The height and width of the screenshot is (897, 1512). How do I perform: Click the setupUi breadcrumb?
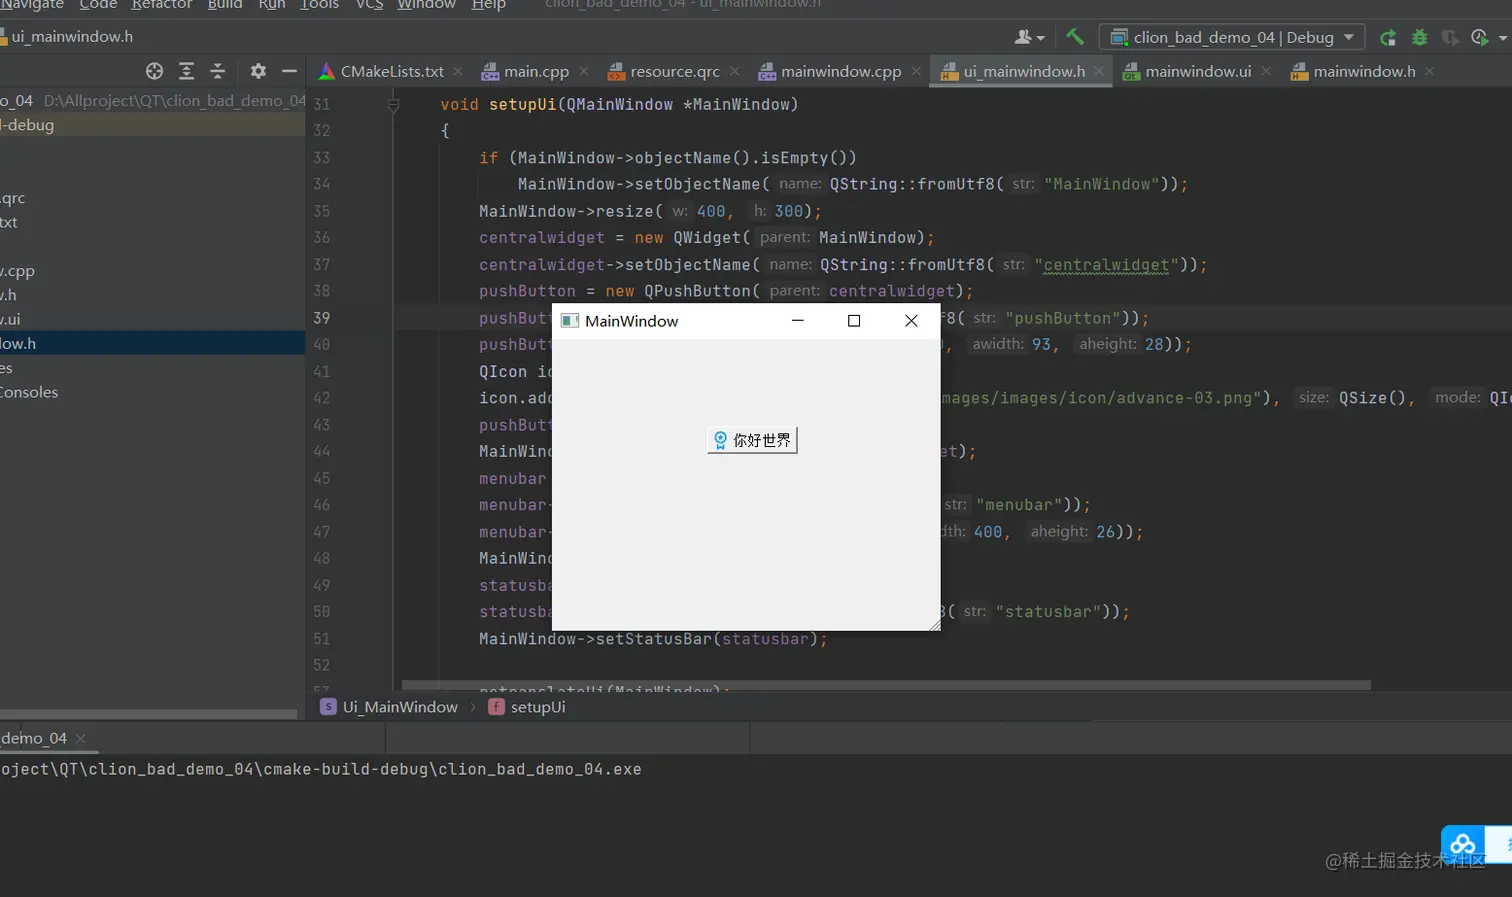[x=527, y=707]
